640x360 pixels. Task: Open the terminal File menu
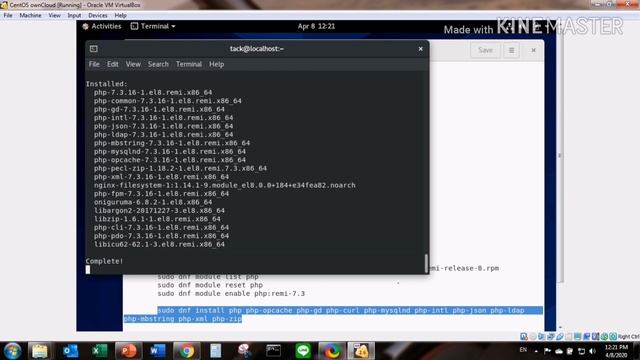coord(94,64)
